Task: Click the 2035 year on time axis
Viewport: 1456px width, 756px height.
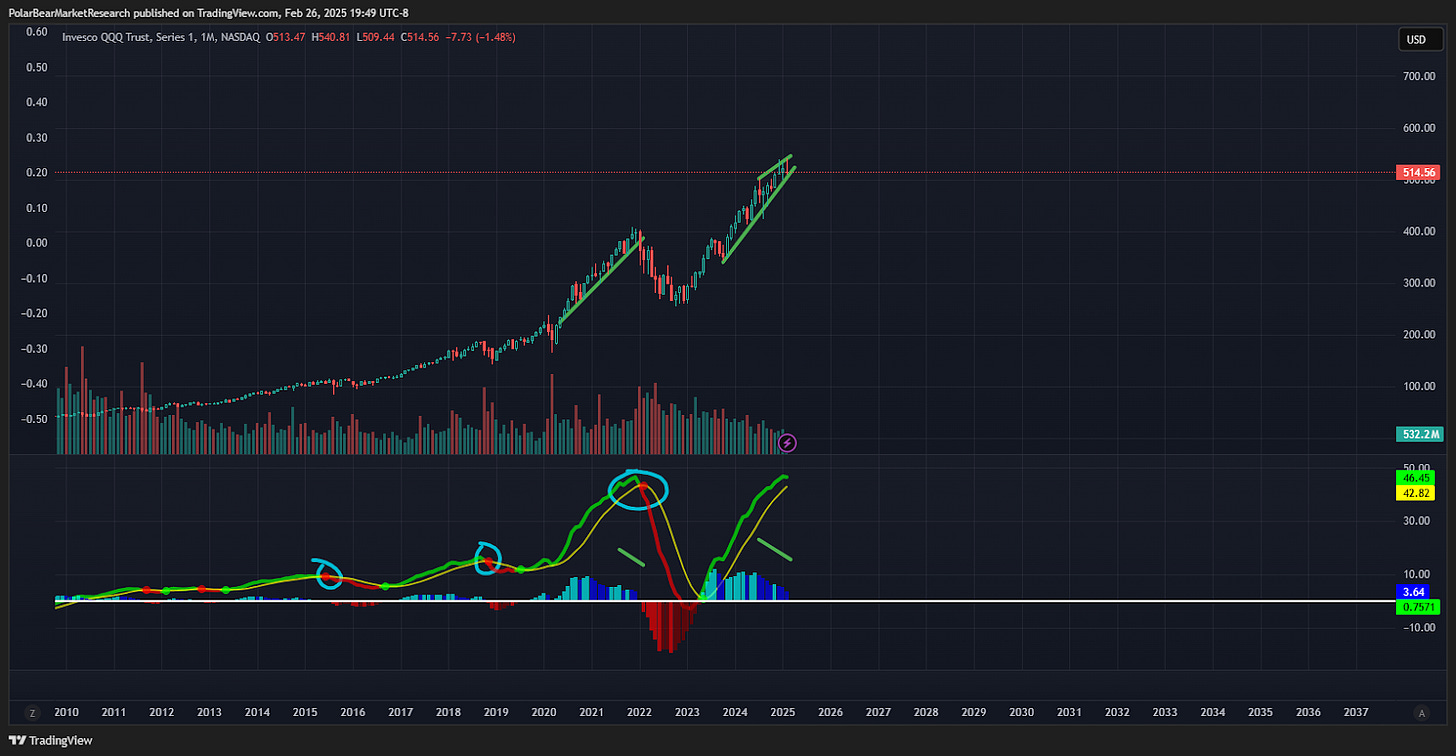Action: (1260, 713)
